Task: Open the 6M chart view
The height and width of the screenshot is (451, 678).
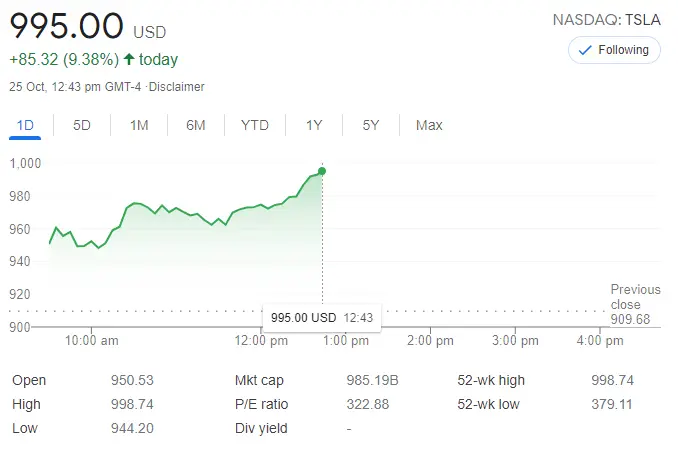Action: pyautogui.click(x=196, y=125)
